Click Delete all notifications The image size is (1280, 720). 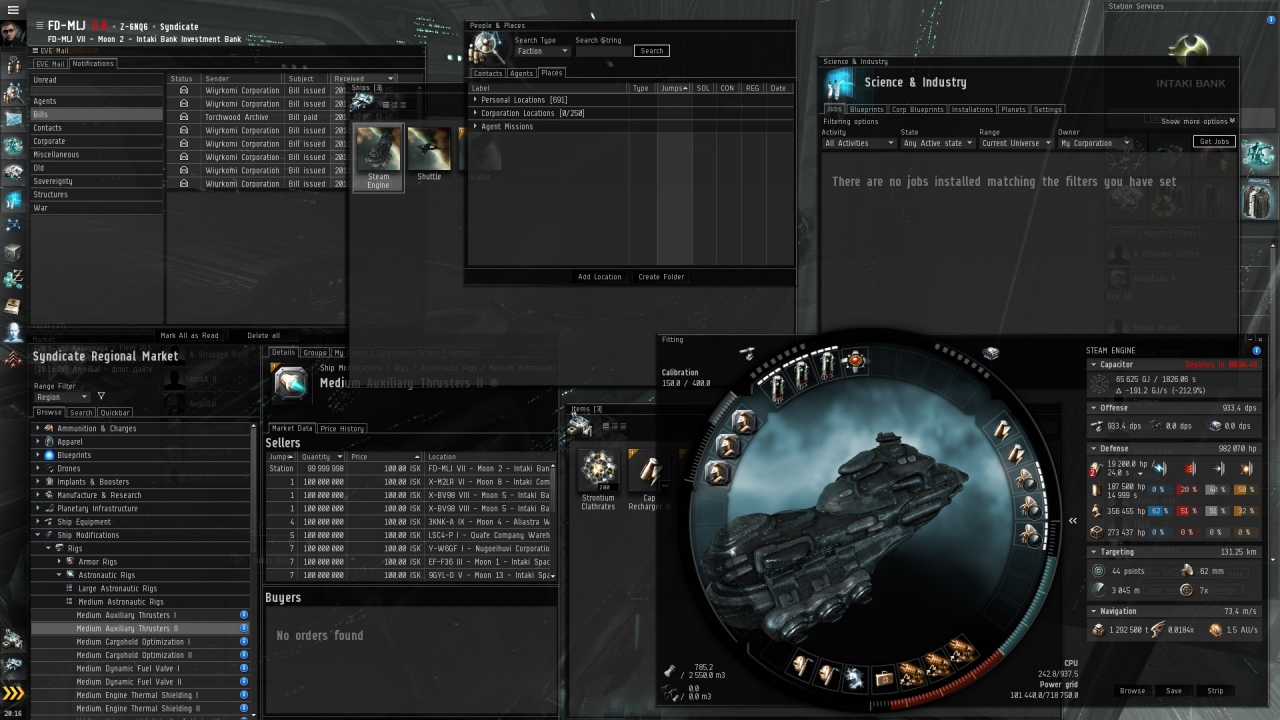click(x=263, y=336)
